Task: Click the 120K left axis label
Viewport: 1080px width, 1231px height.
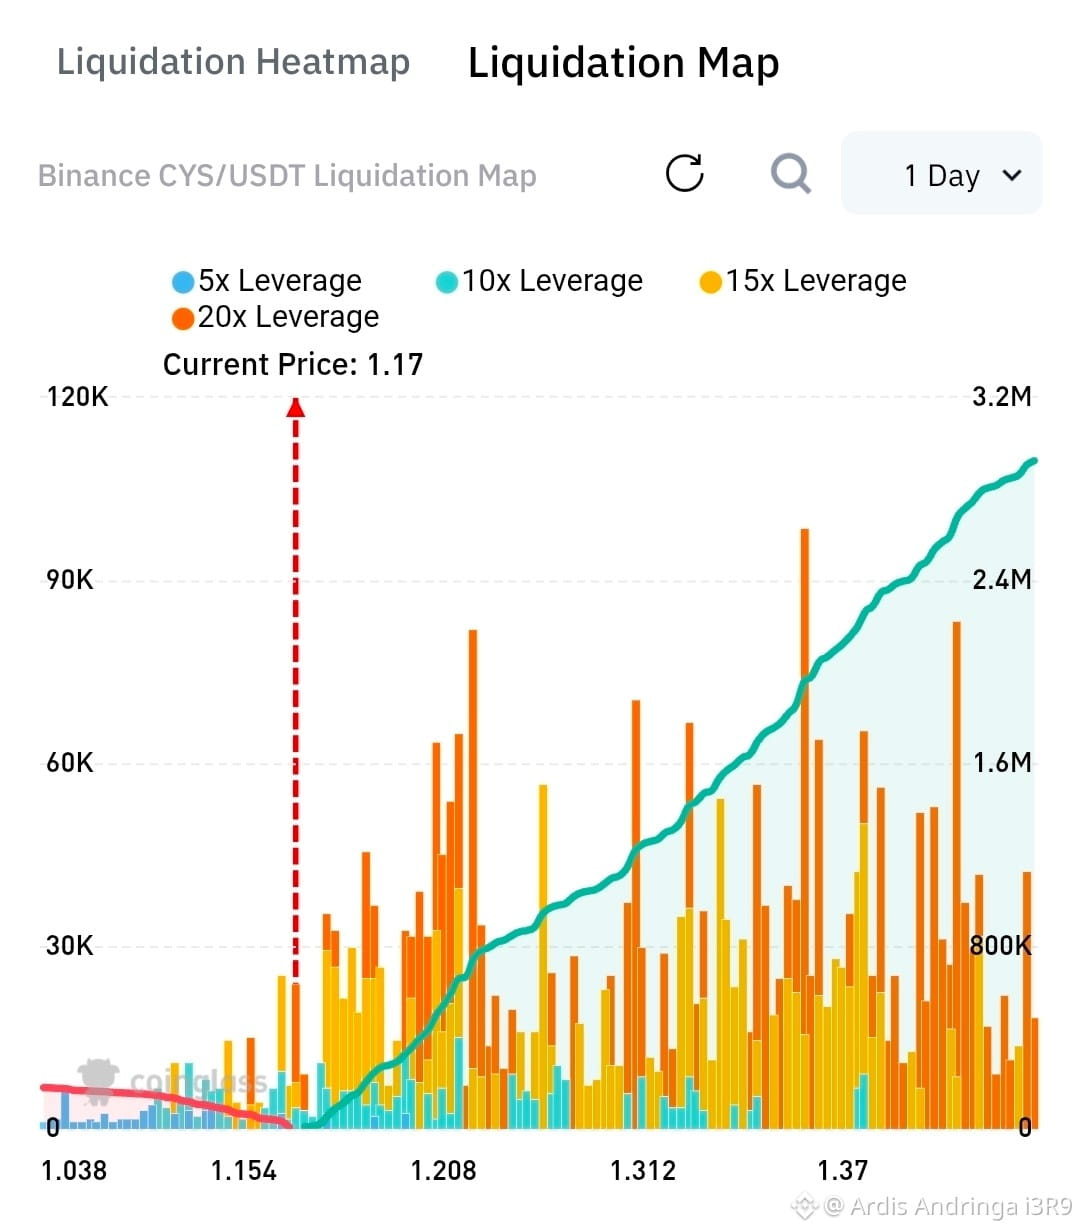Action: [77, 397]
